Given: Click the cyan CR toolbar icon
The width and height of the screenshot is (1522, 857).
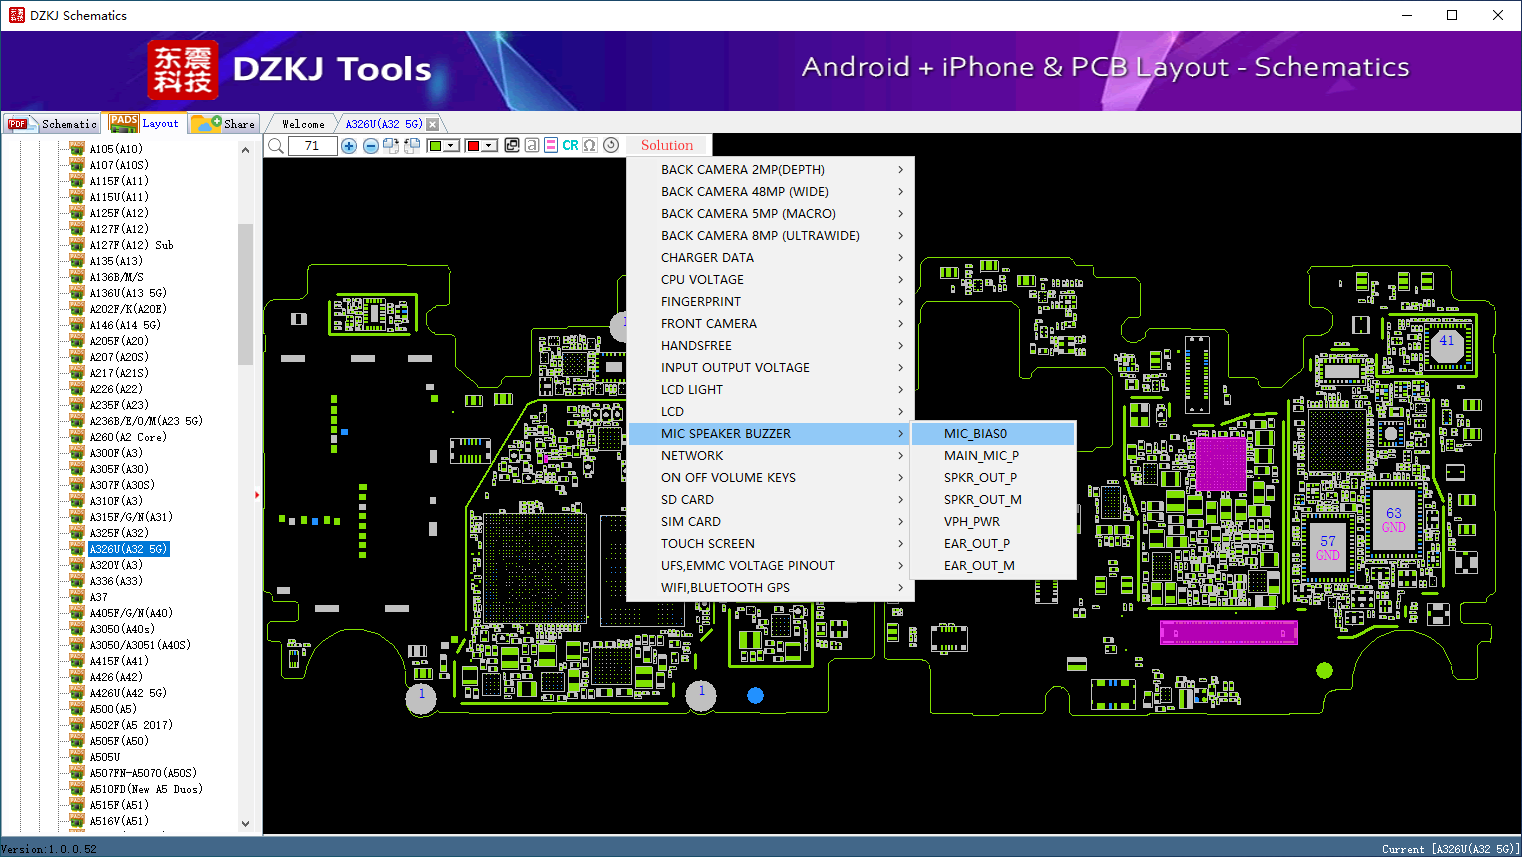Looking at the screenshot, I should [570, 145].
